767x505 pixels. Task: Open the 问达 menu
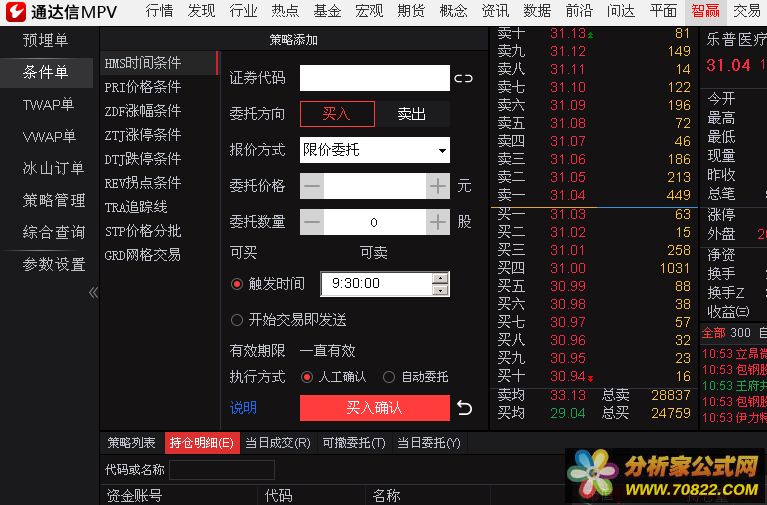621,11
